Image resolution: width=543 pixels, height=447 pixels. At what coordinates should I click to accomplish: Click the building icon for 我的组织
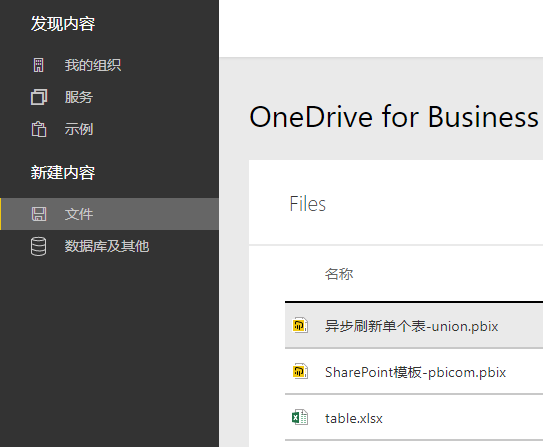click(x=38, y=65)
